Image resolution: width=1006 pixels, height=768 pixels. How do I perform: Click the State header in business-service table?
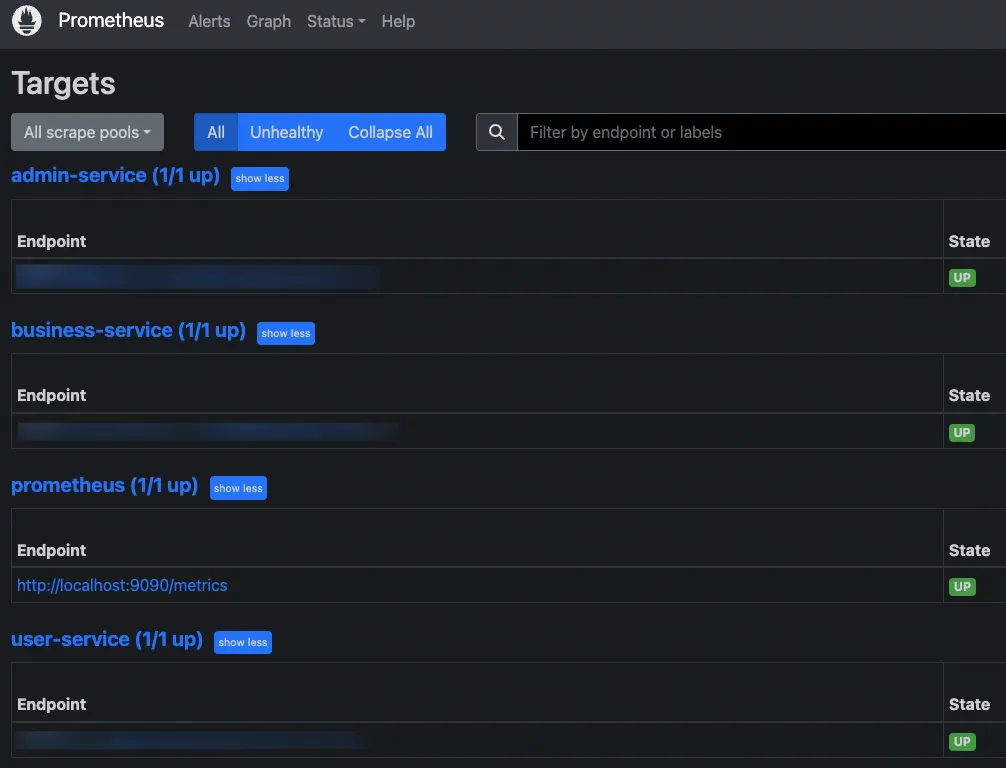[x=969, y=395]
